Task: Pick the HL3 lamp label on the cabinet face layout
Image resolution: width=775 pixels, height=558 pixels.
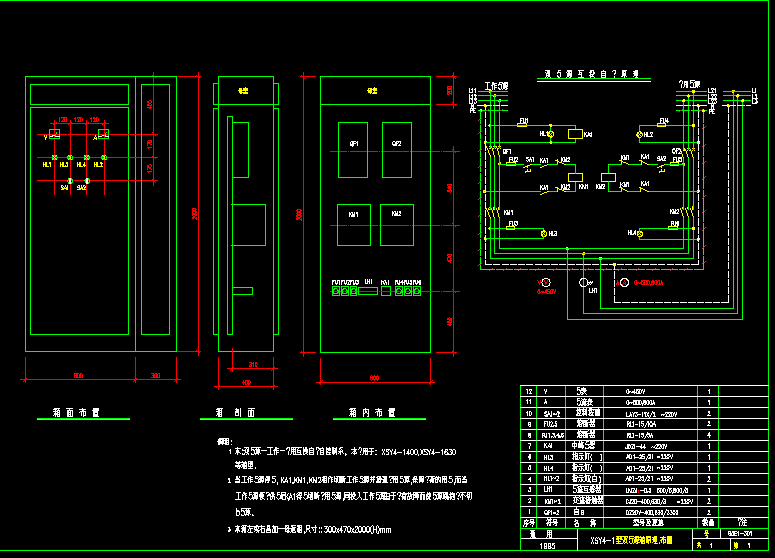Action: point(64,165)
